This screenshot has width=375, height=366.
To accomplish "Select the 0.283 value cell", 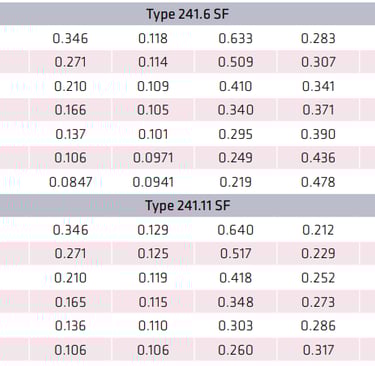I will click(x=318, y=38).
